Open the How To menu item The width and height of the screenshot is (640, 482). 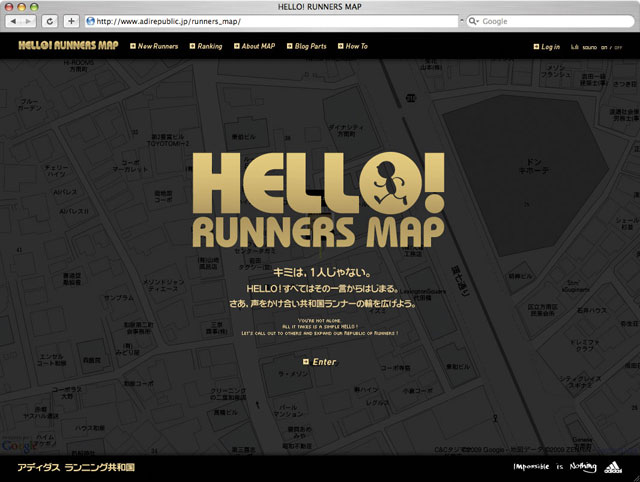point(353,46)
